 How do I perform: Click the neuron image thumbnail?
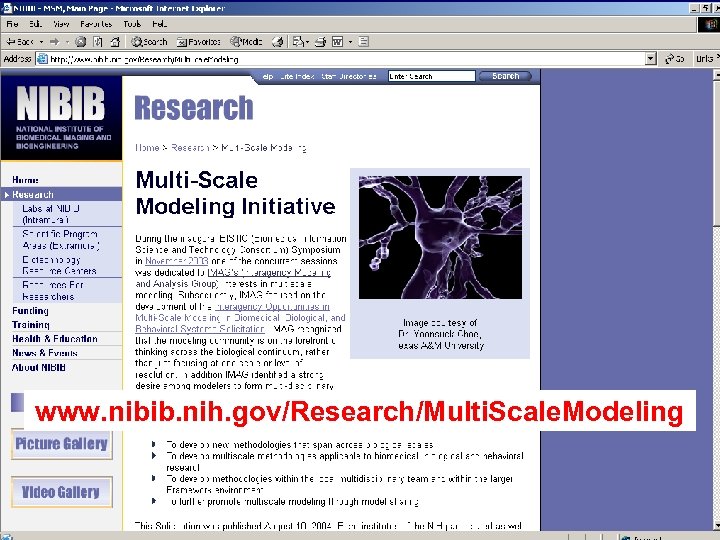tap(440, 237)
